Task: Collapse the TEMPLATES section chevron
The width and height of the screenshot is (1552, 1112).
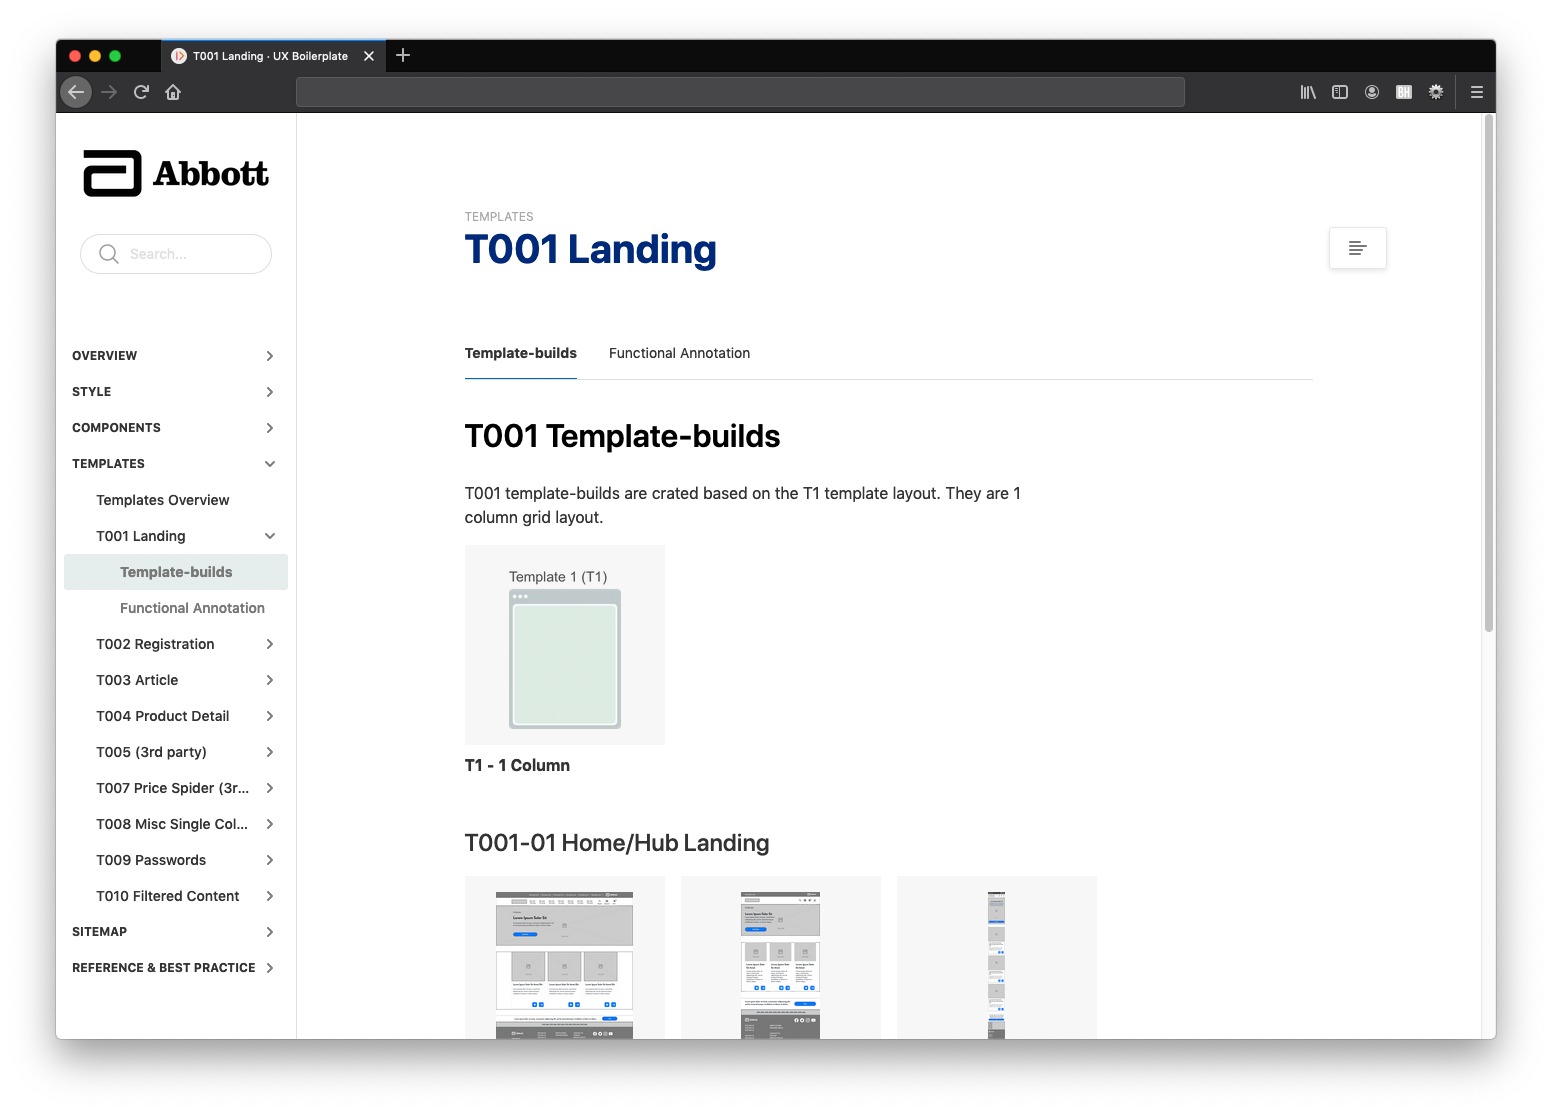Action: [x=269, y=463]
